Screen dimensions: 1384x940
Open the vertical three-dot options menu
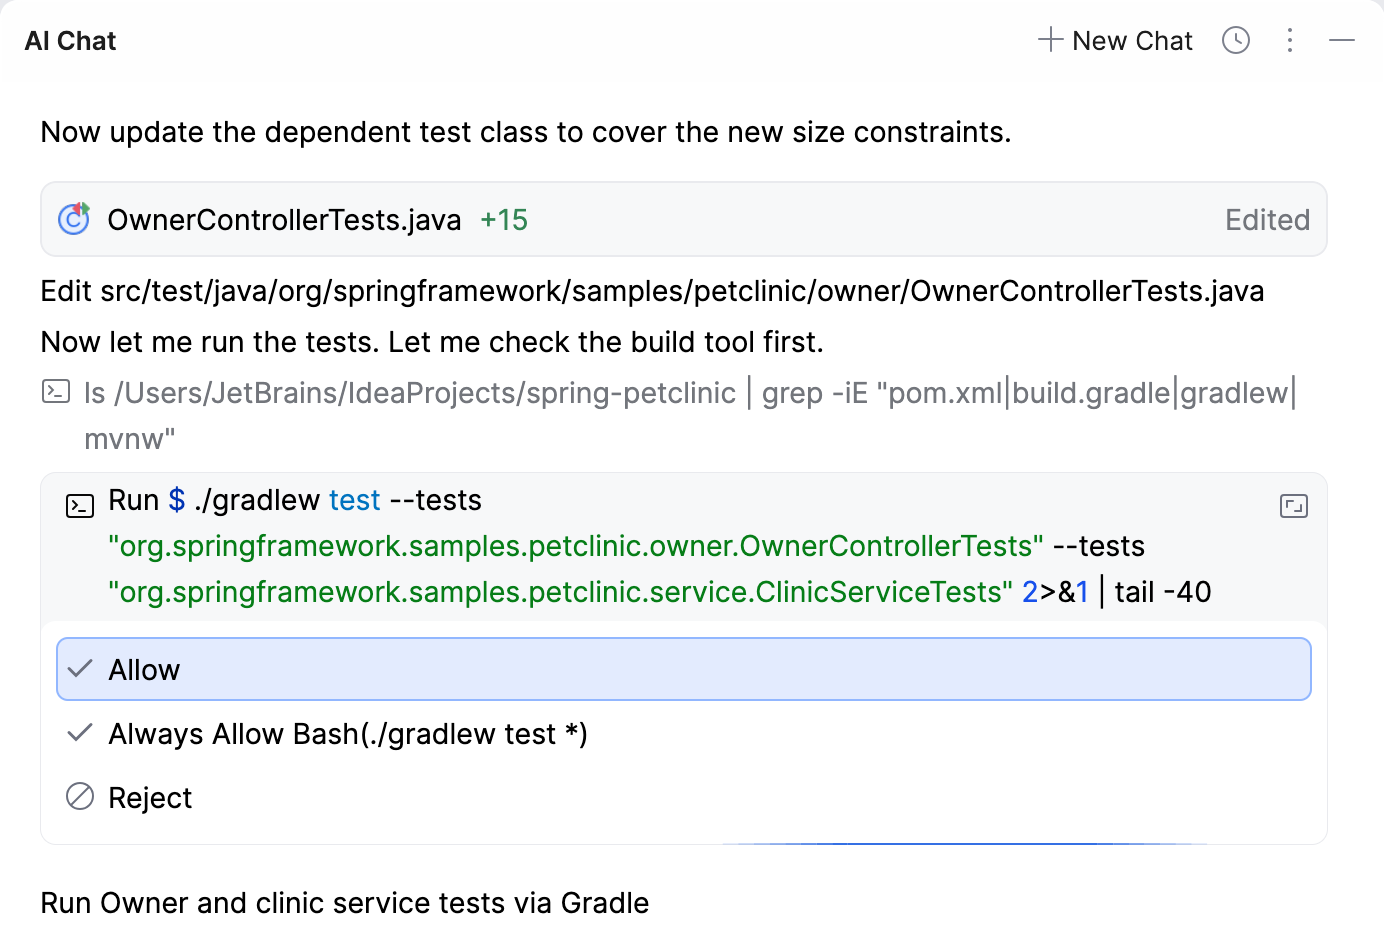[1290, 40]
